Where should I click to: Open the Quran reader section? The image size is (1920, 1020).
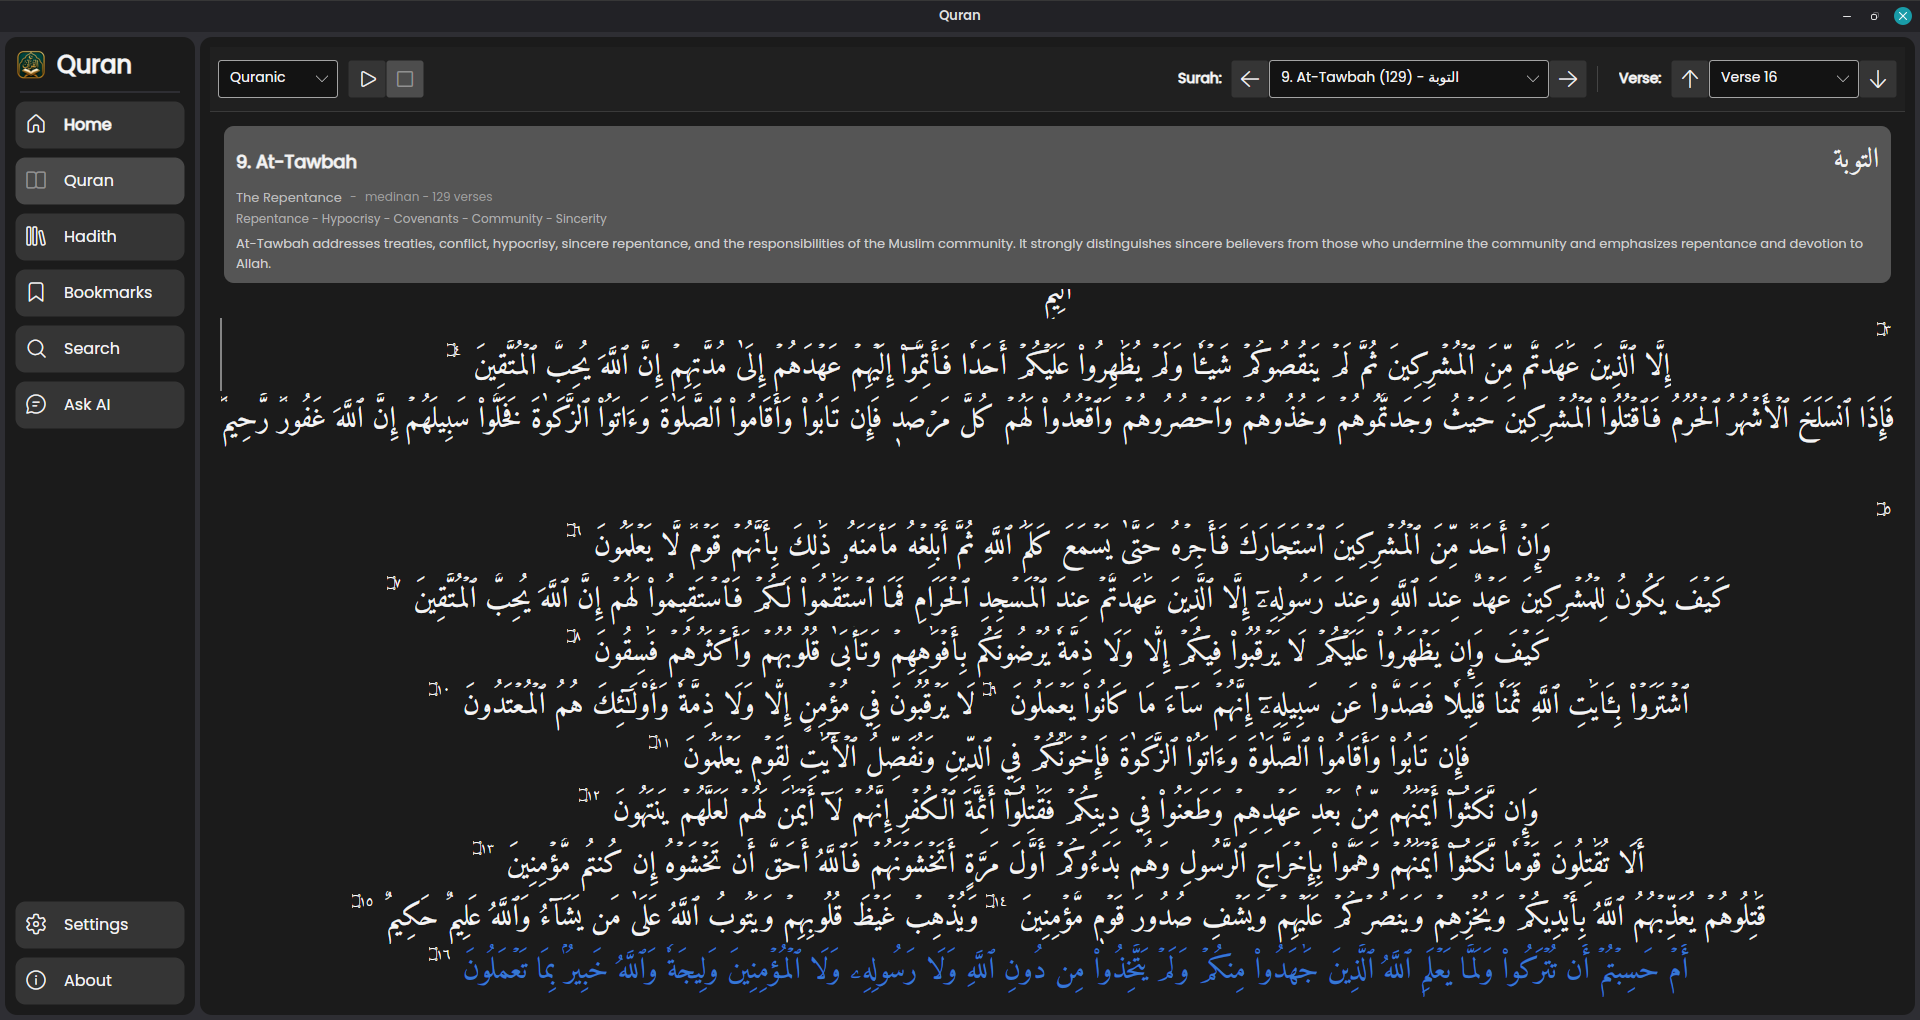100,181
